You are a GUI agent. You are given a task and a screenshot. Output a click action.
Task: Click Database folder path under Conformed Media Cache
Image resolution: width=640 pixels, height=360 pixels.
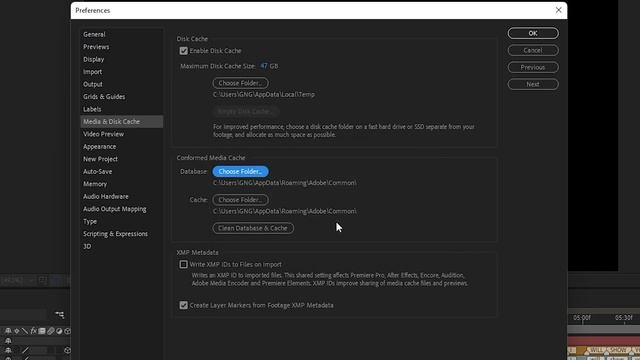[284, 183]
